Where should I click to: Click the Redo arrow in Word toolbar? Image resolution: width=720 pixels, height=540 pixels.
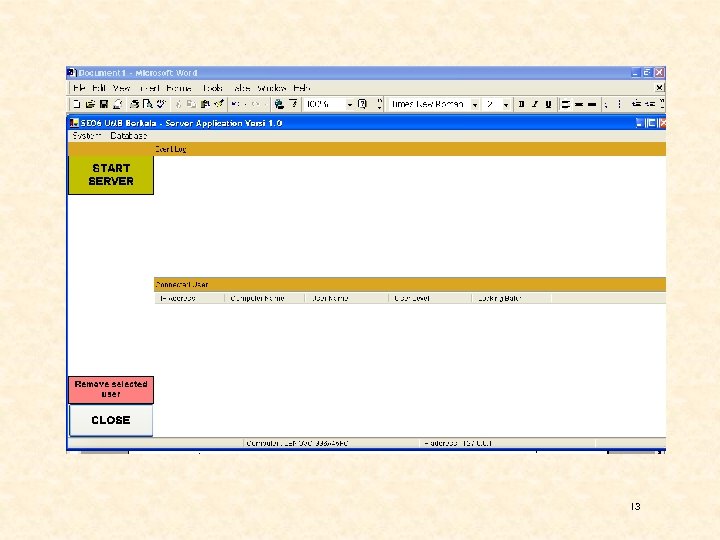pyautogui.click(x=255, y=104)
